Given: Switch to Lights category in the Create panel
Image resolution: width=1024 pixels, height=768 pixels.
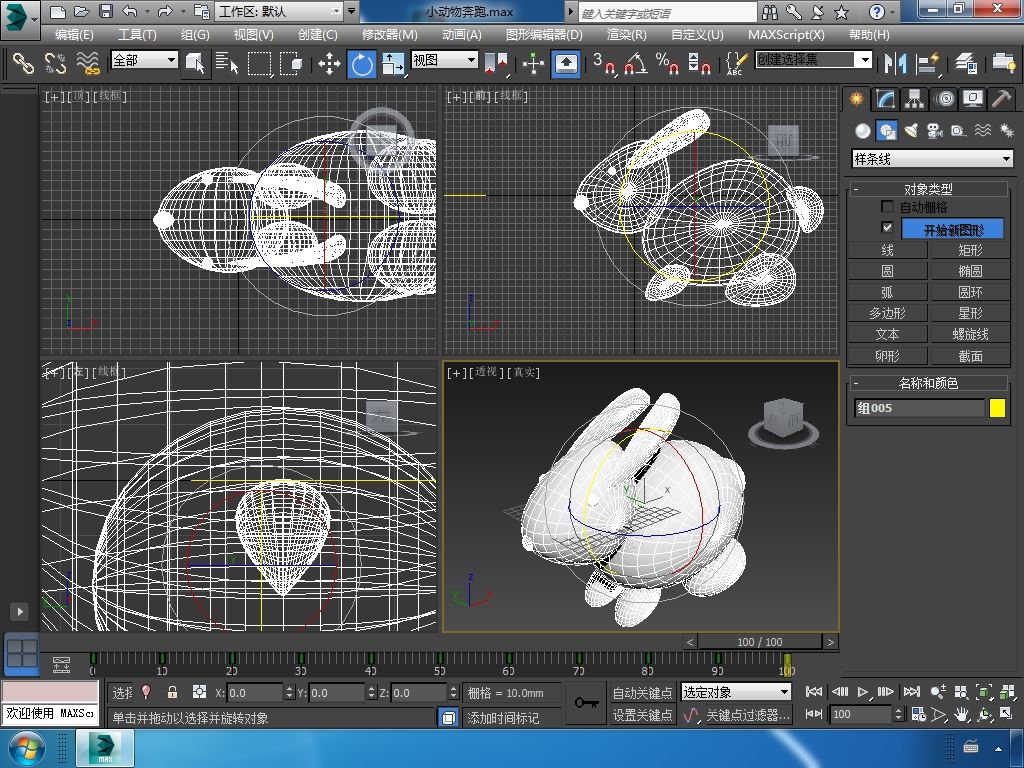Looking at the screenshot, I should click(x=910, y=131).
